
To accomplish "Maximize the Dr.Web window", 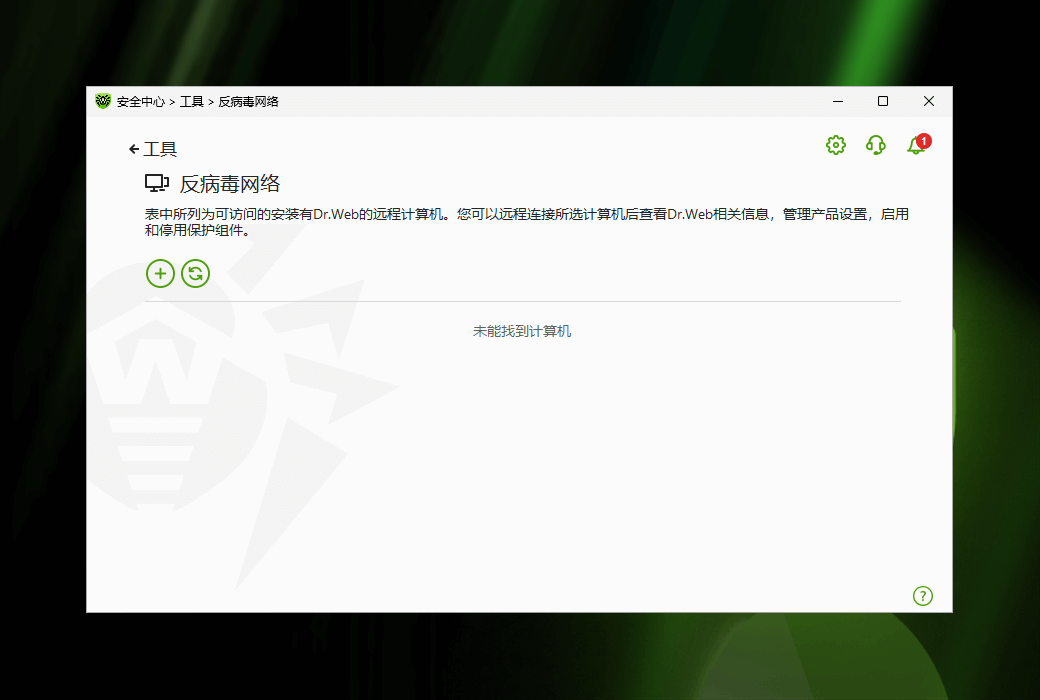I will click(883, 102).
